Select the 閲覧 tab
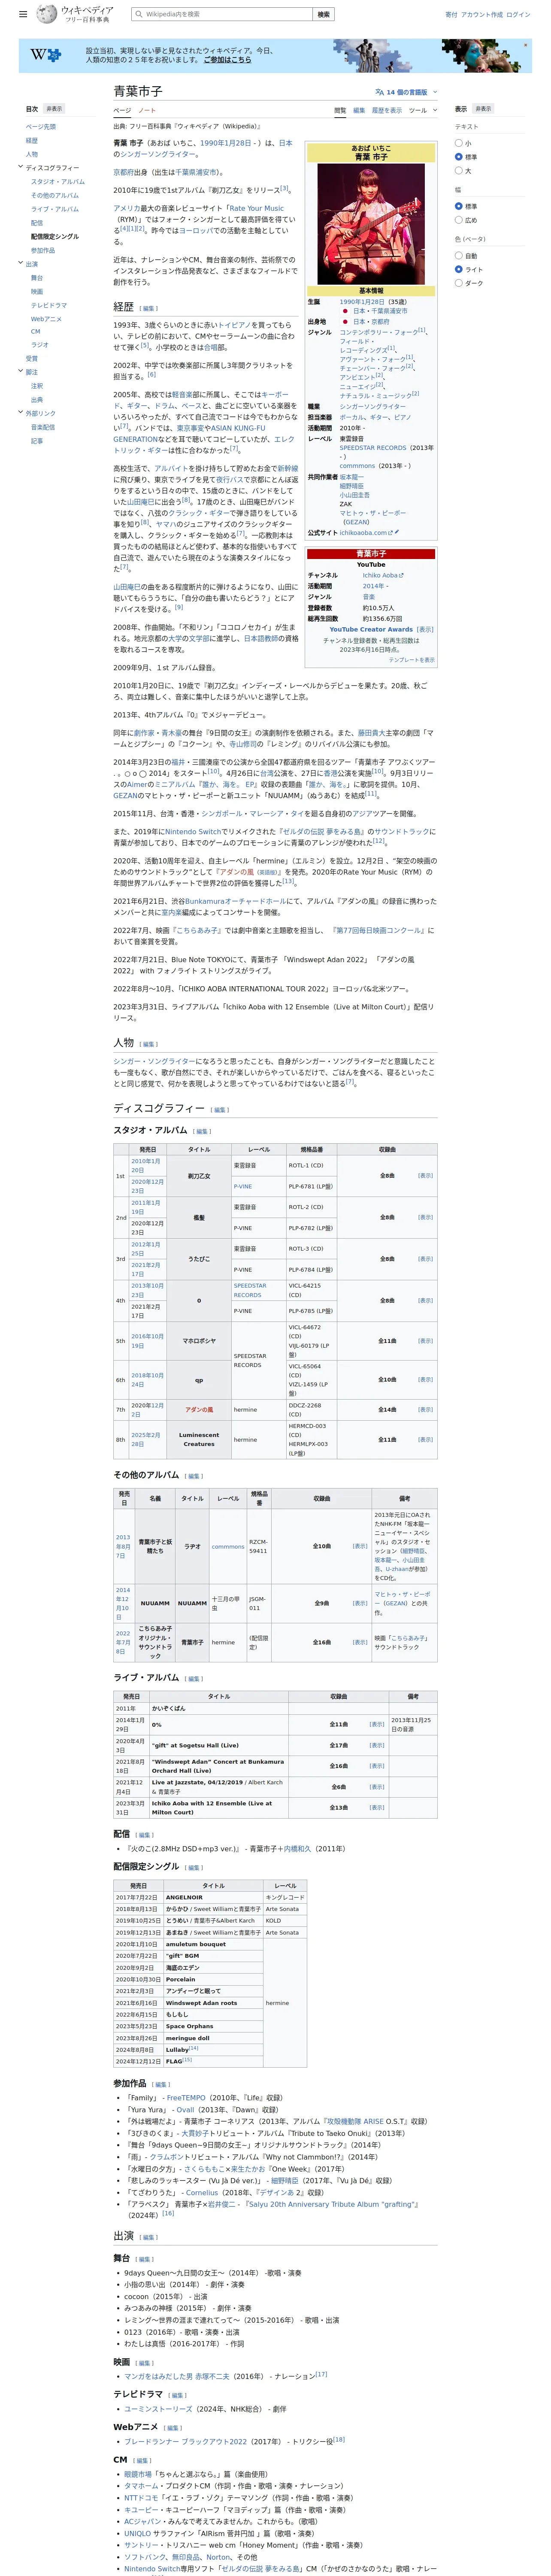This screenshot has width=551, height=2576. point(340,110)
